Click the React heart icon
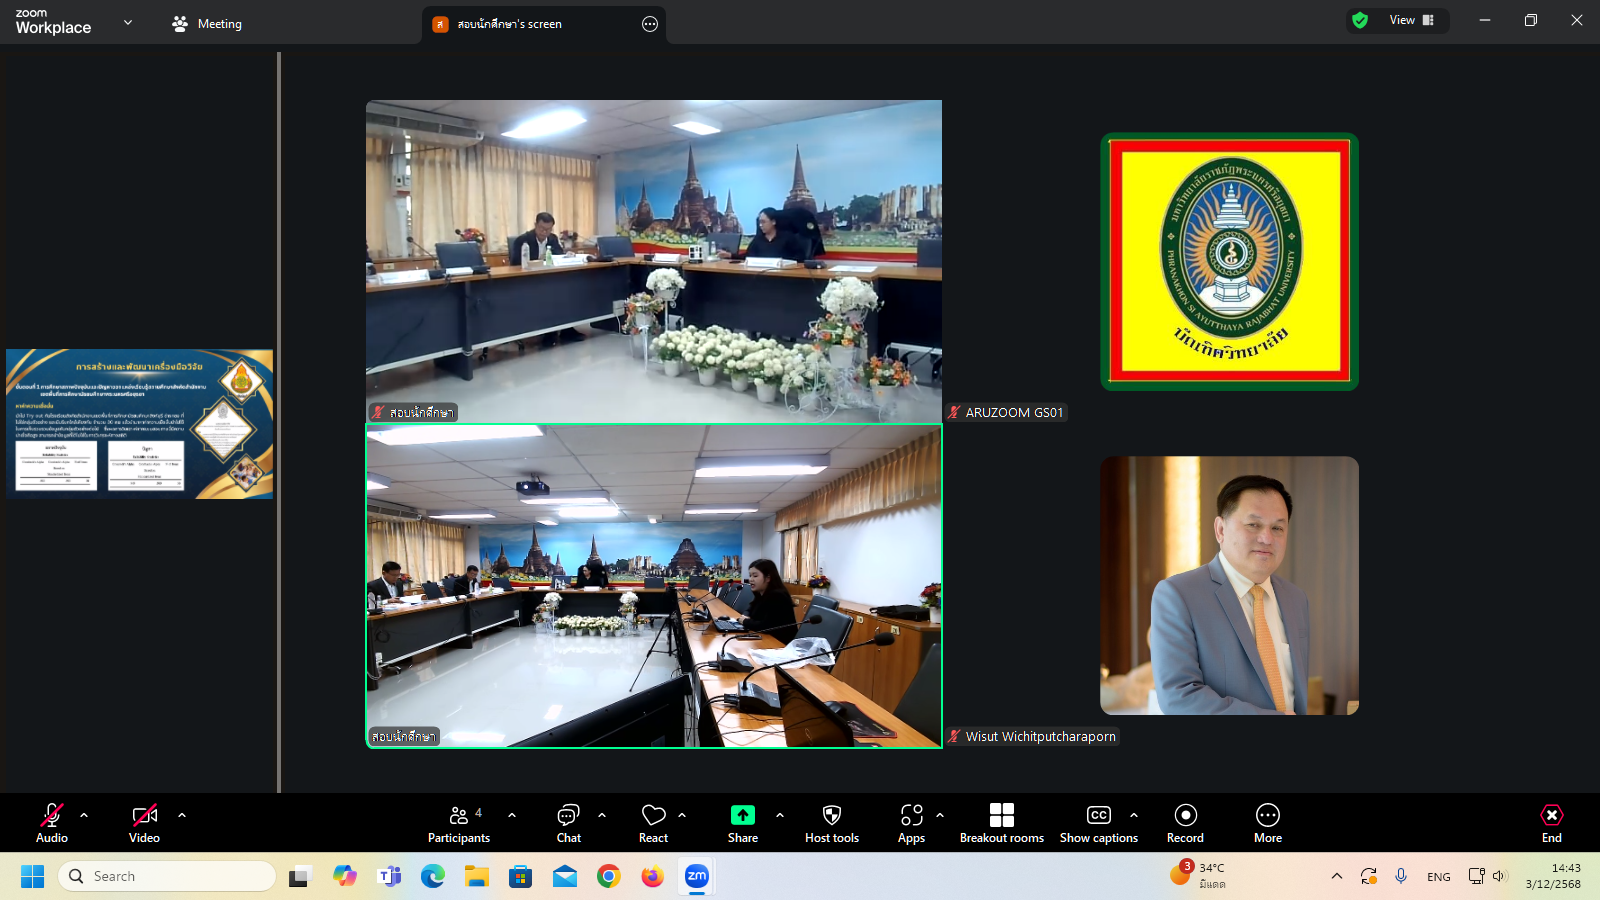 [653, 823]
